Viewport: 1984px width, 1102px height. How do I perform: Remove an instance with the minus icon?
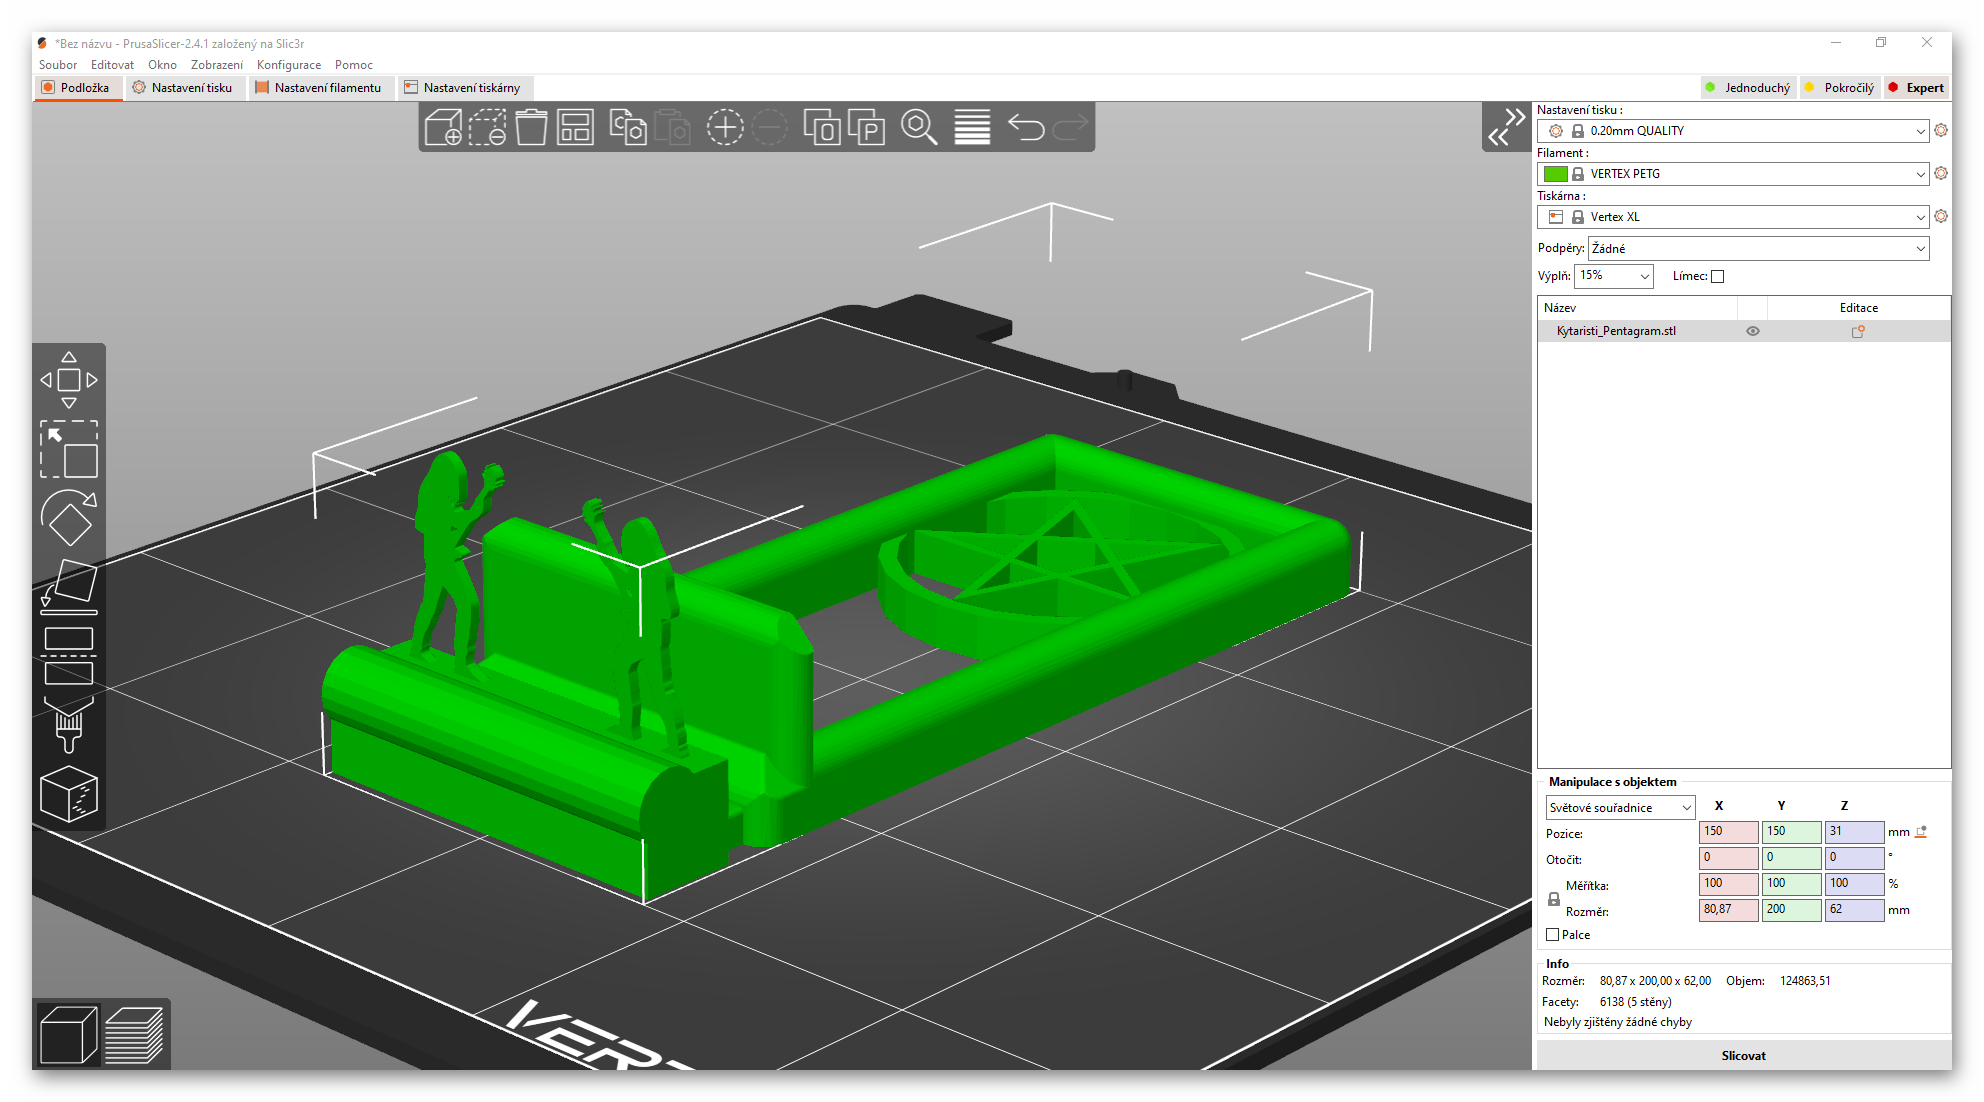(769, 128)
